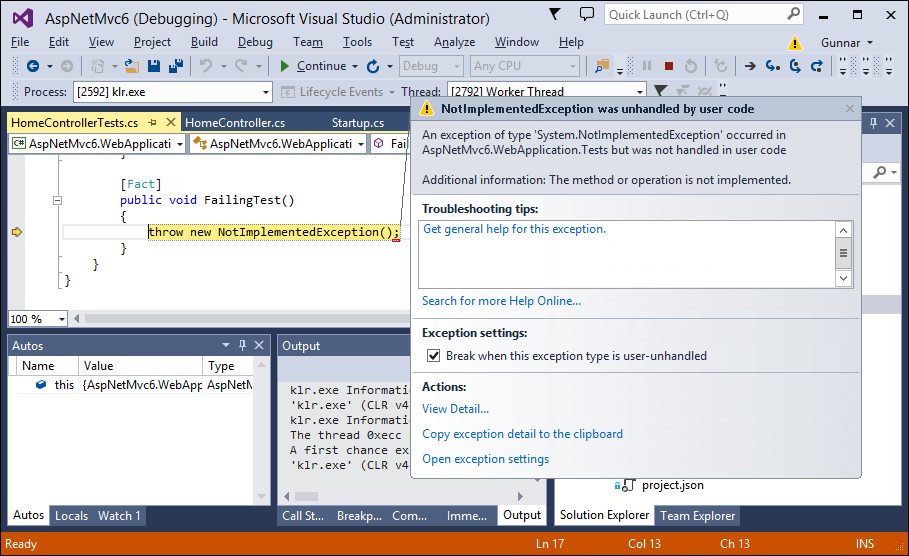Open the Debug configuration dropdown
909x556 pixels.
pyautogui.click(x=457, y=66)
